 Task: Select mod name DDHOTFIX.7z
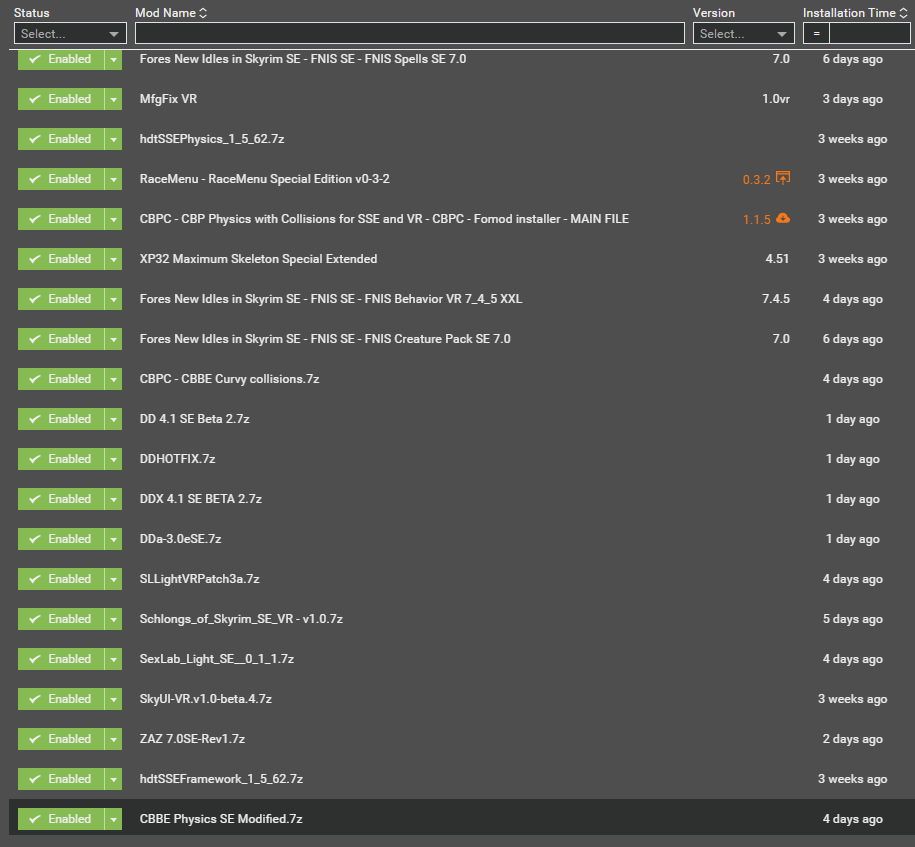pos(177,459)
